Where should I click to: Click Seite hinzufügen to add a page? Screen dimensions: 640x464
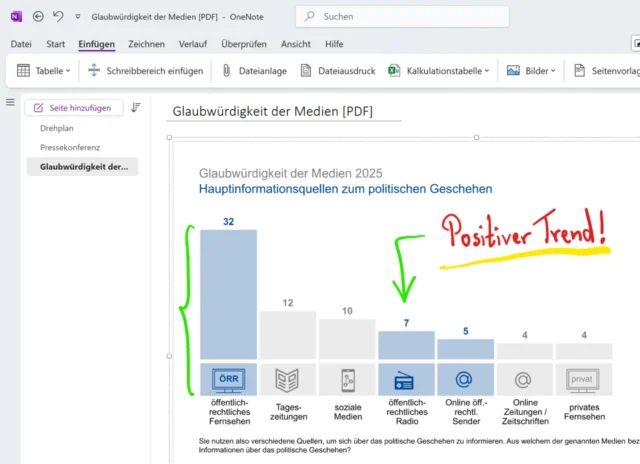(73, 108)
